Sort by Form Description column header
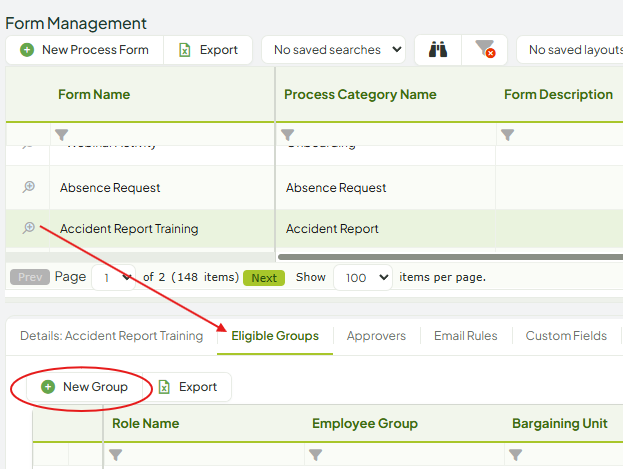Image resolution: width=623 pixels, height=469 pixels. point(558,95)
